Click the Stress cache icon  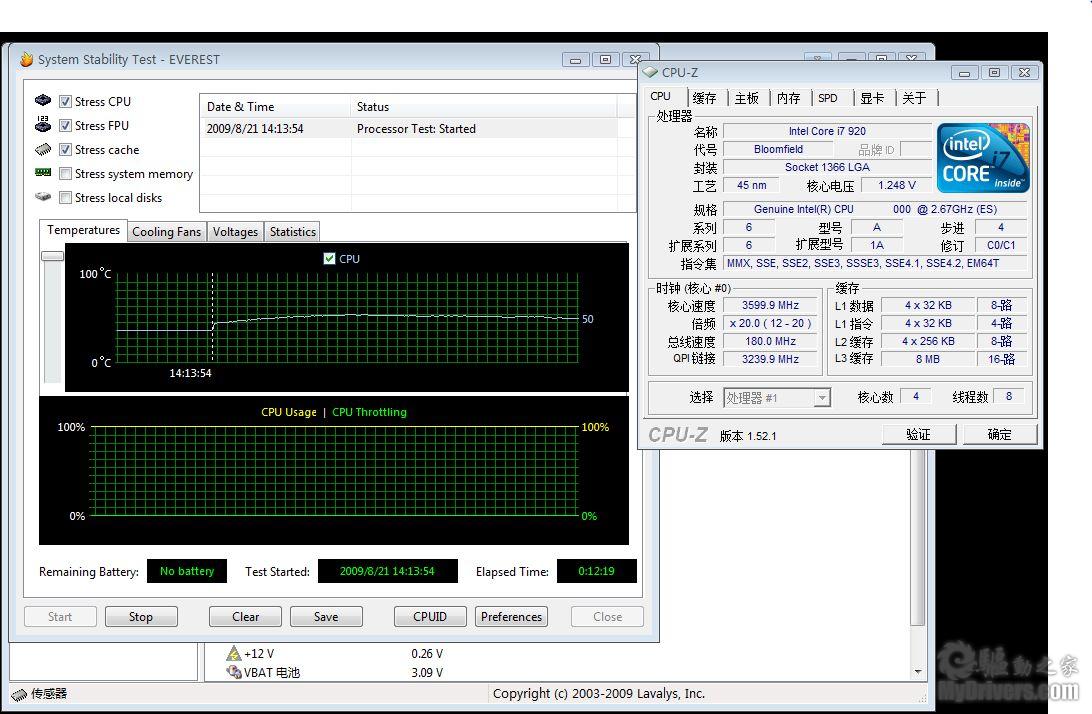[x=43, y=149]
